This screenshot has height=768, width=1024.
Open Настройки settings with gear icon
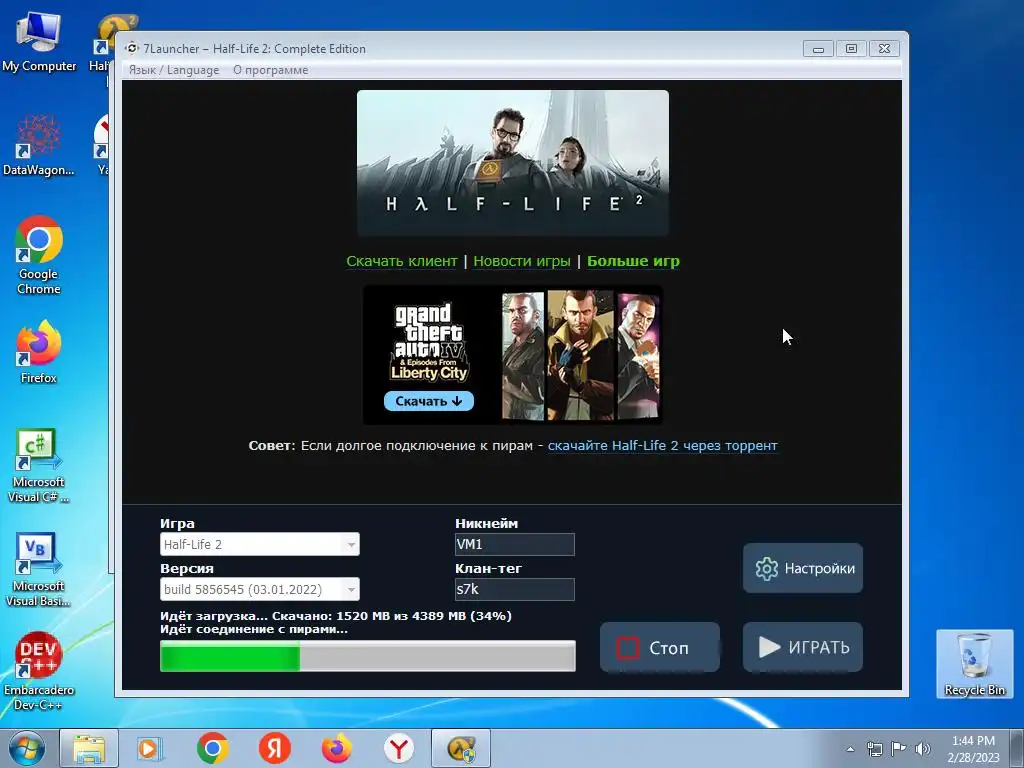point(803,568)
